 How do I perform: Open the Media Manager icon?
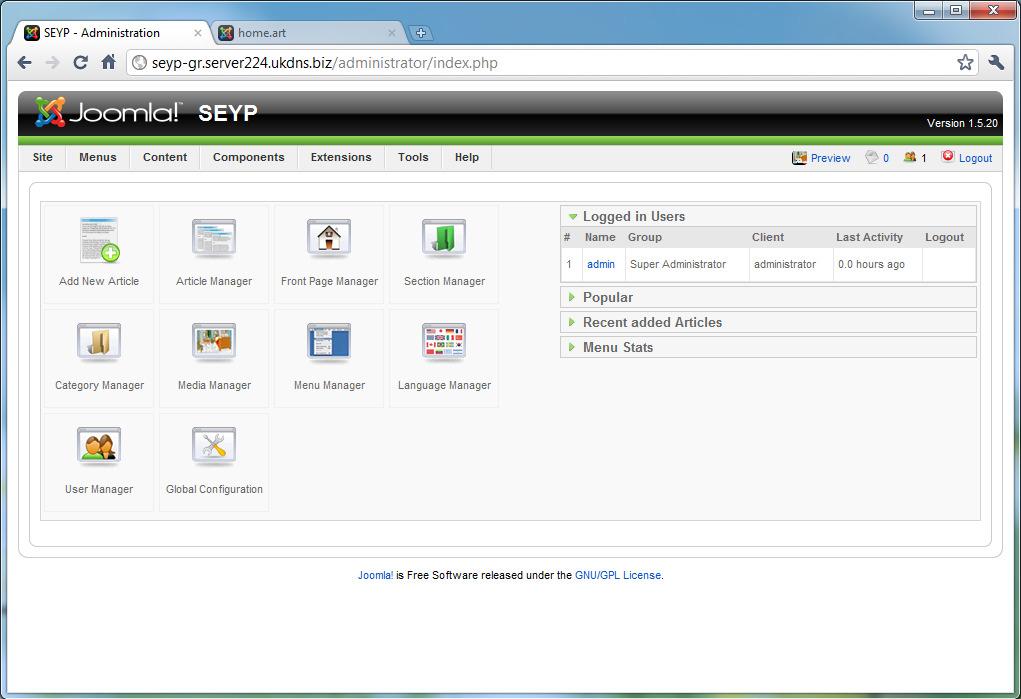pos(214,343)
